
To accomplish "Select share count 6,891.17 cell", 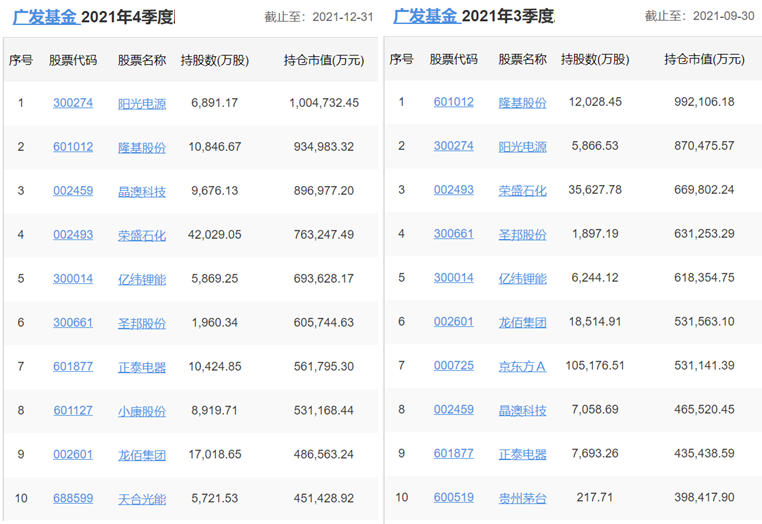I will point(214,103).
